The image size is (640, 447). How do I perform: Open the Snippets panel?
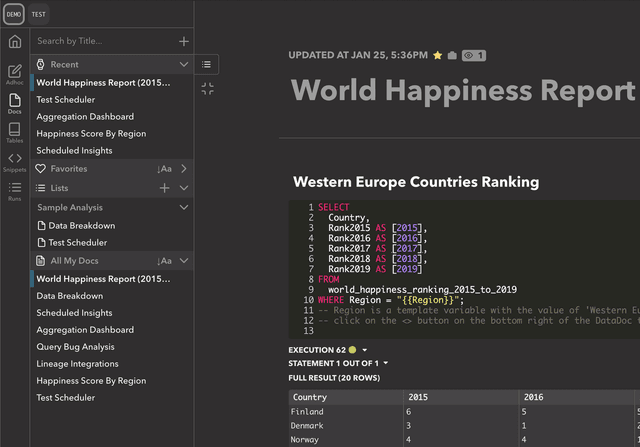[x=14, y=162]
